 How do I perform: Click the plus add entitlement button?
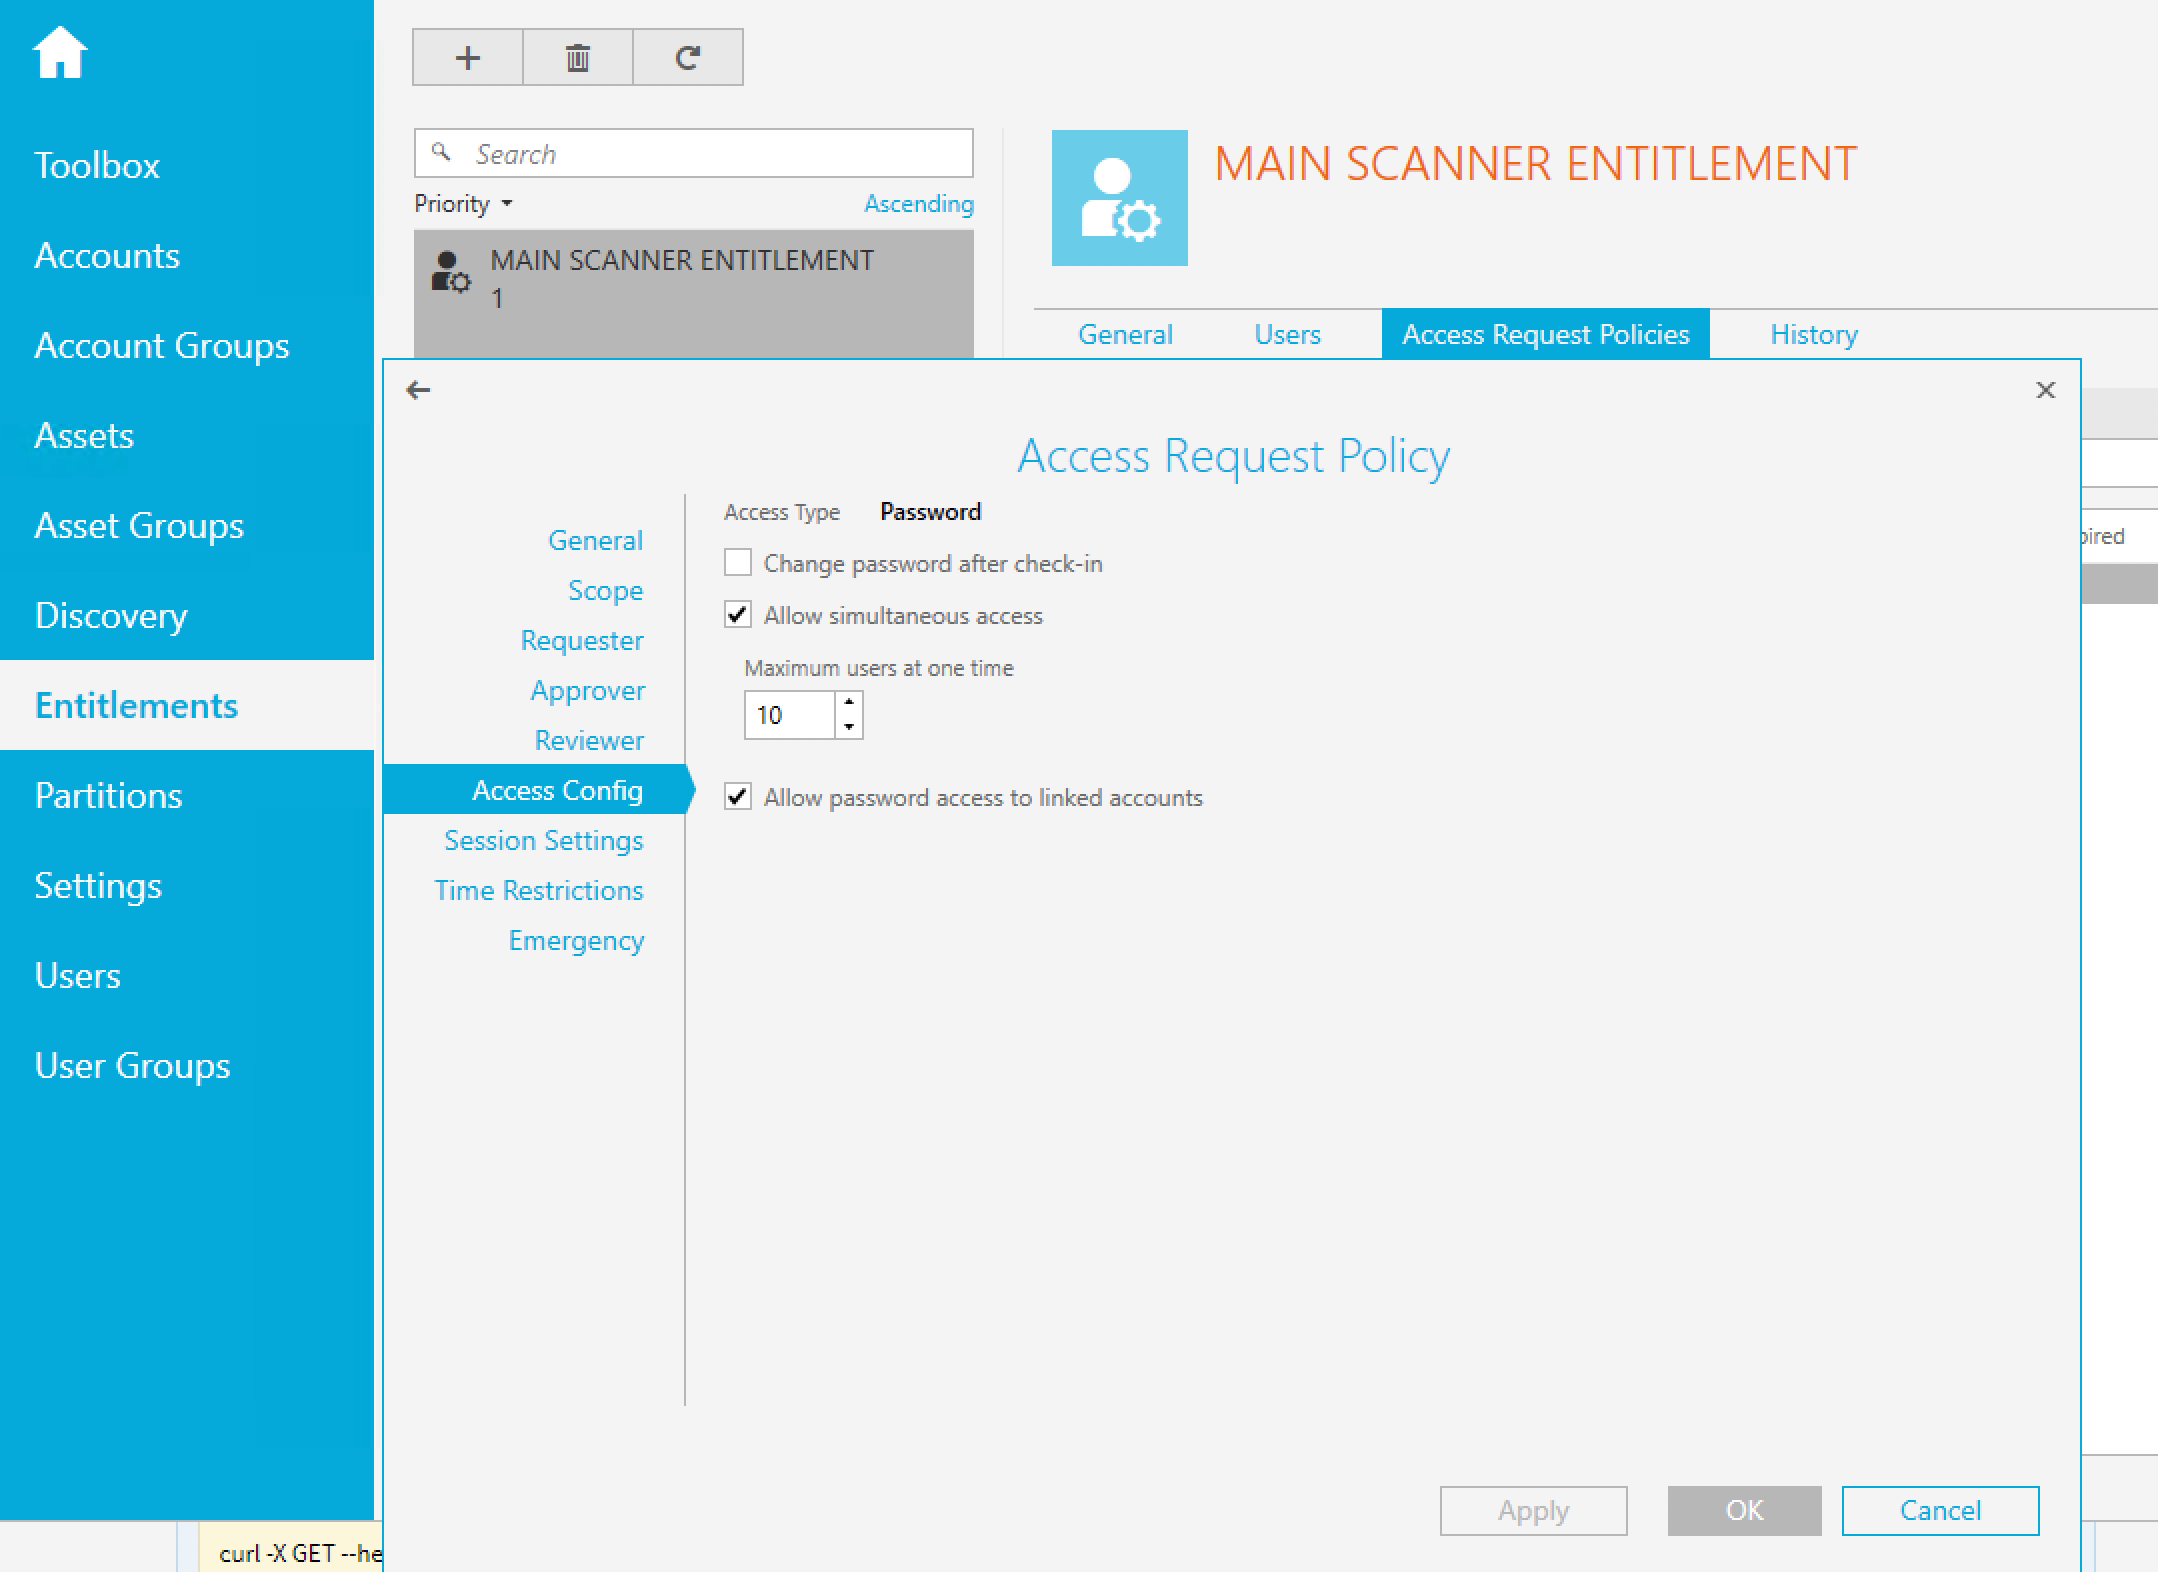pos(468,58)
